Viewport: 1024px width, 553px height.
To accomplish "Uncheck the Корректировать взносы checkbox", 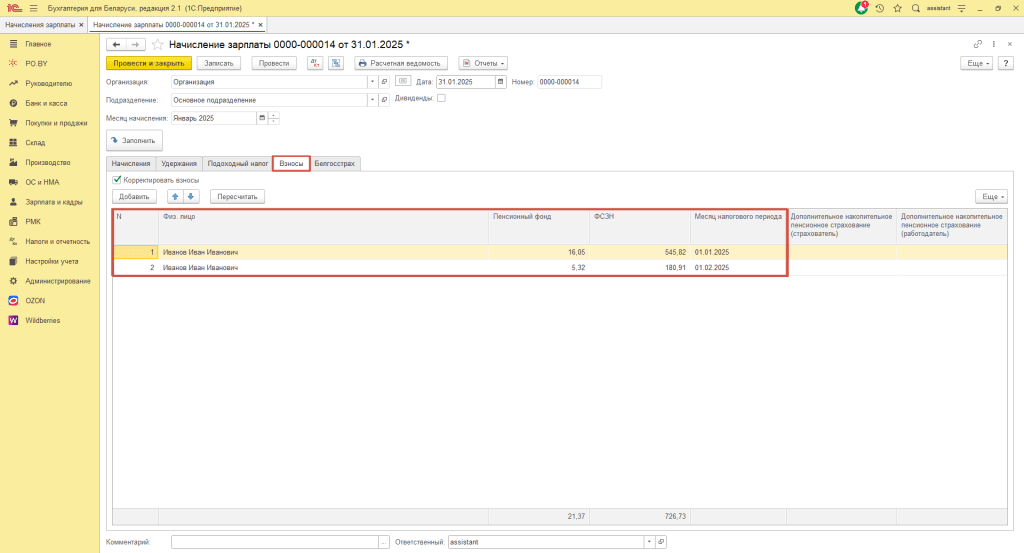I will tap(117, 180).
